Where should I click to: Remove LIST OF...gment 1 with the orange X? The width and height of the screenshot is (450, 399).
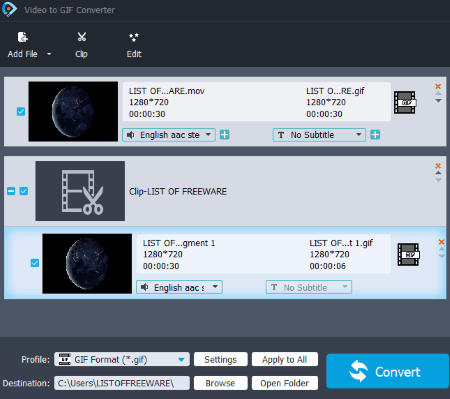point(441,242)
